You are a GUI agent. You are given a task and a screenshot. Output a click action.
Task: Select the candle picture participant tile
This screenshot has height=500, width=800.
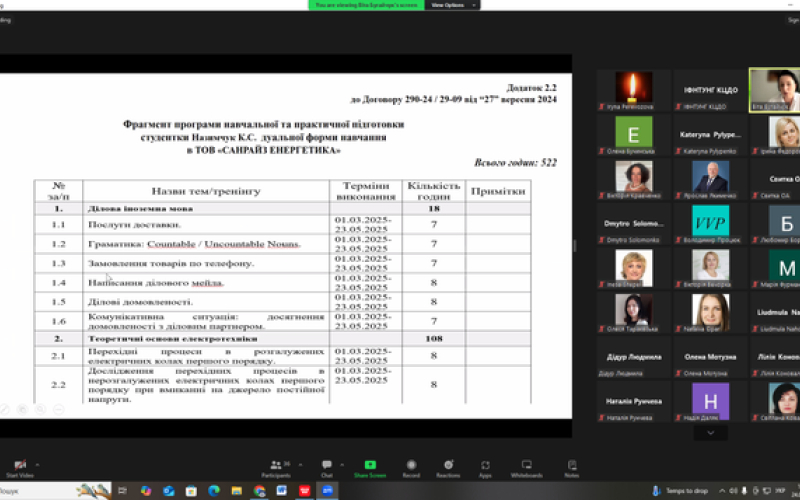[634, 91]
